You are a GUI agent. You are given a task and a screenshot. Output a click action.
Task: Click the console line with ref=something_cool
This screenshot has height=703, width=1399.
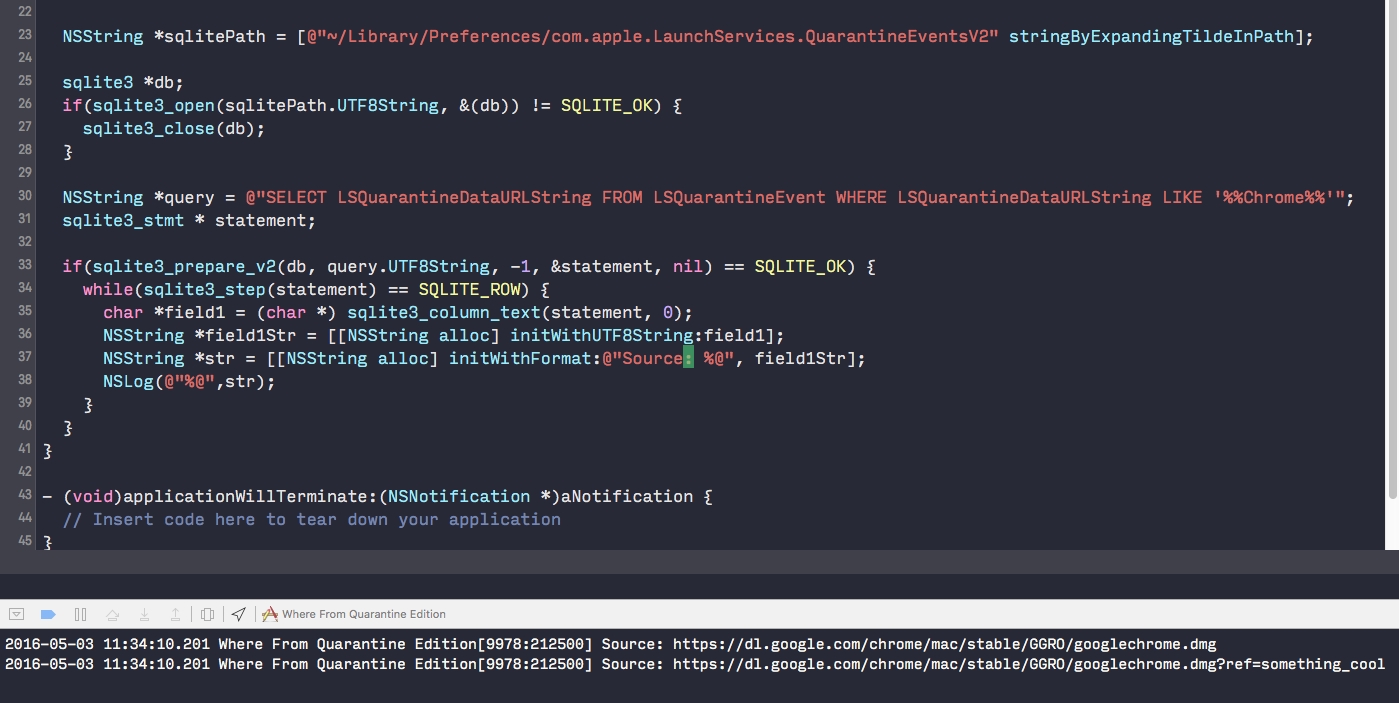(695, 664)
